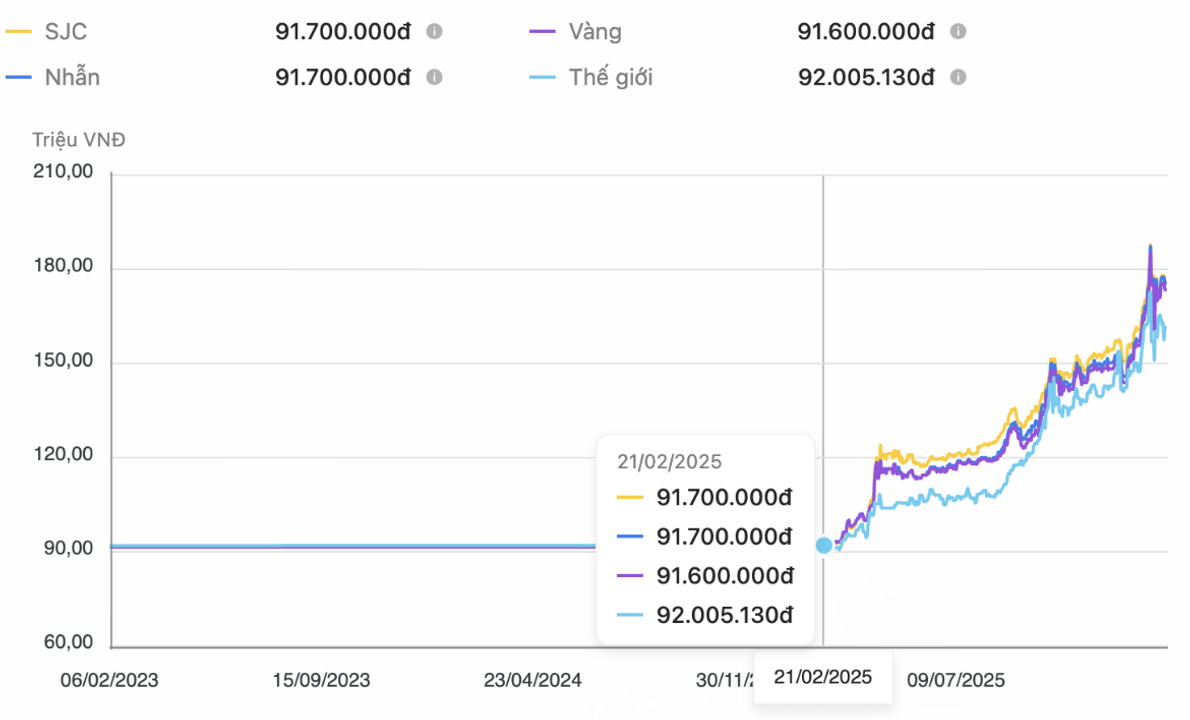Click the 06/02/2023 x-axis date
The width and height of the screenshot is (1190, 720).
click(x=109, y=680)
